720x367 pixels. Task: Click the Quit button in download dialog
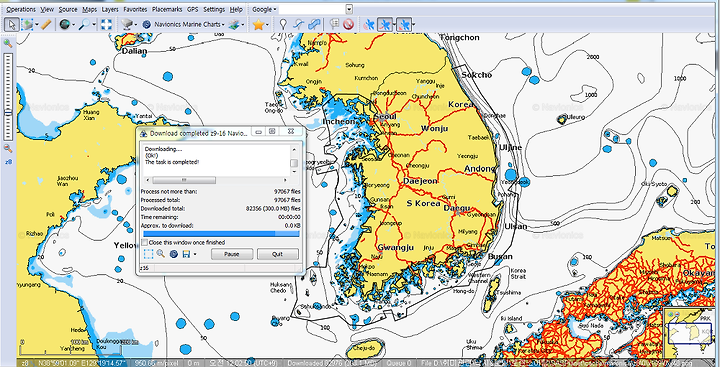tap(277, 254)
